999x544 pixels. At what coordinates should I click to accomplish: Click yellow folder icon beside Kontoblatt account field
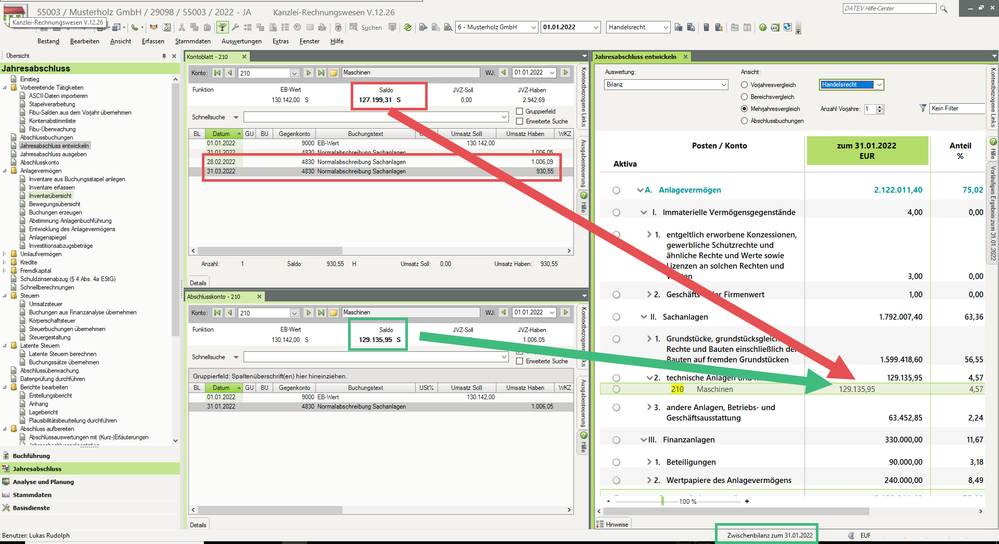(x=333, y=73)
